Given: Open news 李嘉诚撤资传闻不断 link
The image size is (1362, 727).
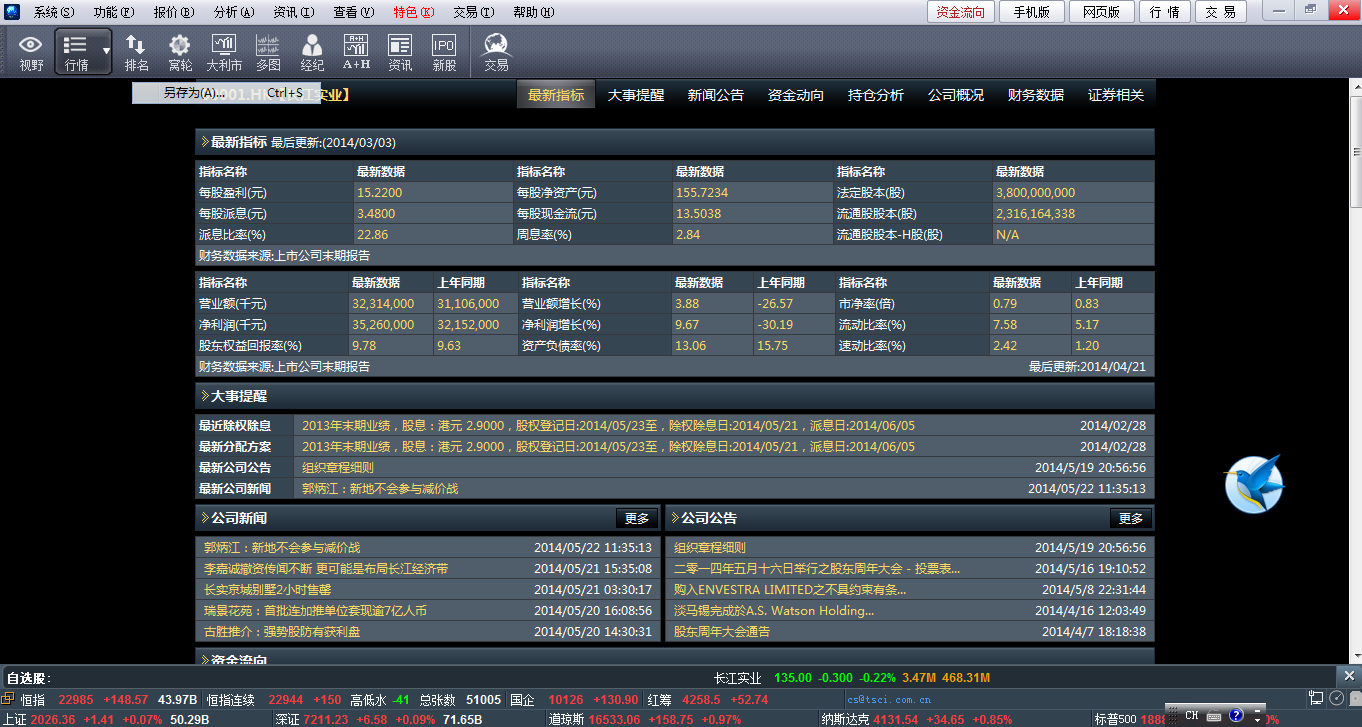Looking at the screenshot, I should tap(326, 568).
